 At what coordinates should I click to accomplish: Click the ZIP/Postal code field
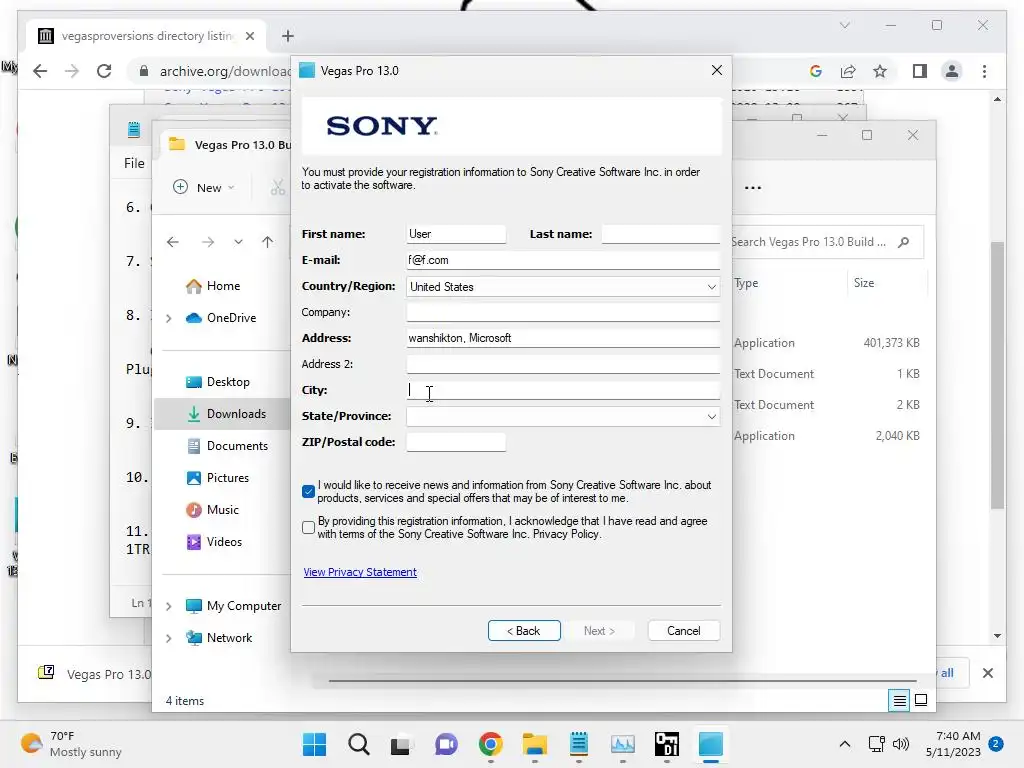pyautogui.click(x=456, y=442)
